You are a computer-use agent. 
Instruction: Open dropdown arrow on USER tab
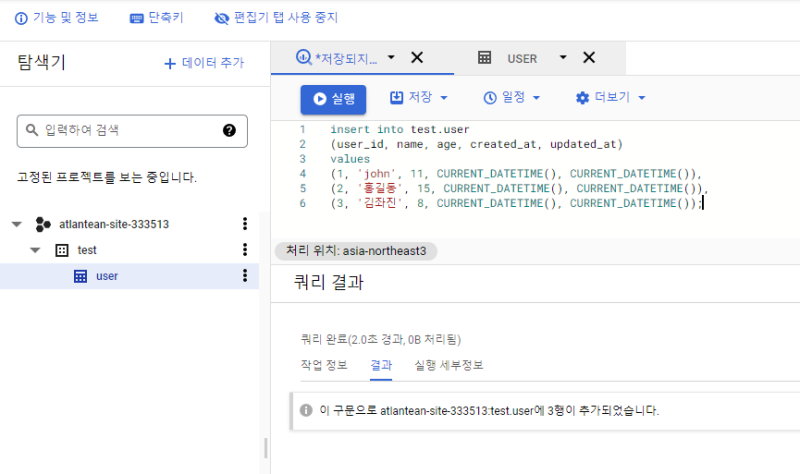tap(563, 58)
